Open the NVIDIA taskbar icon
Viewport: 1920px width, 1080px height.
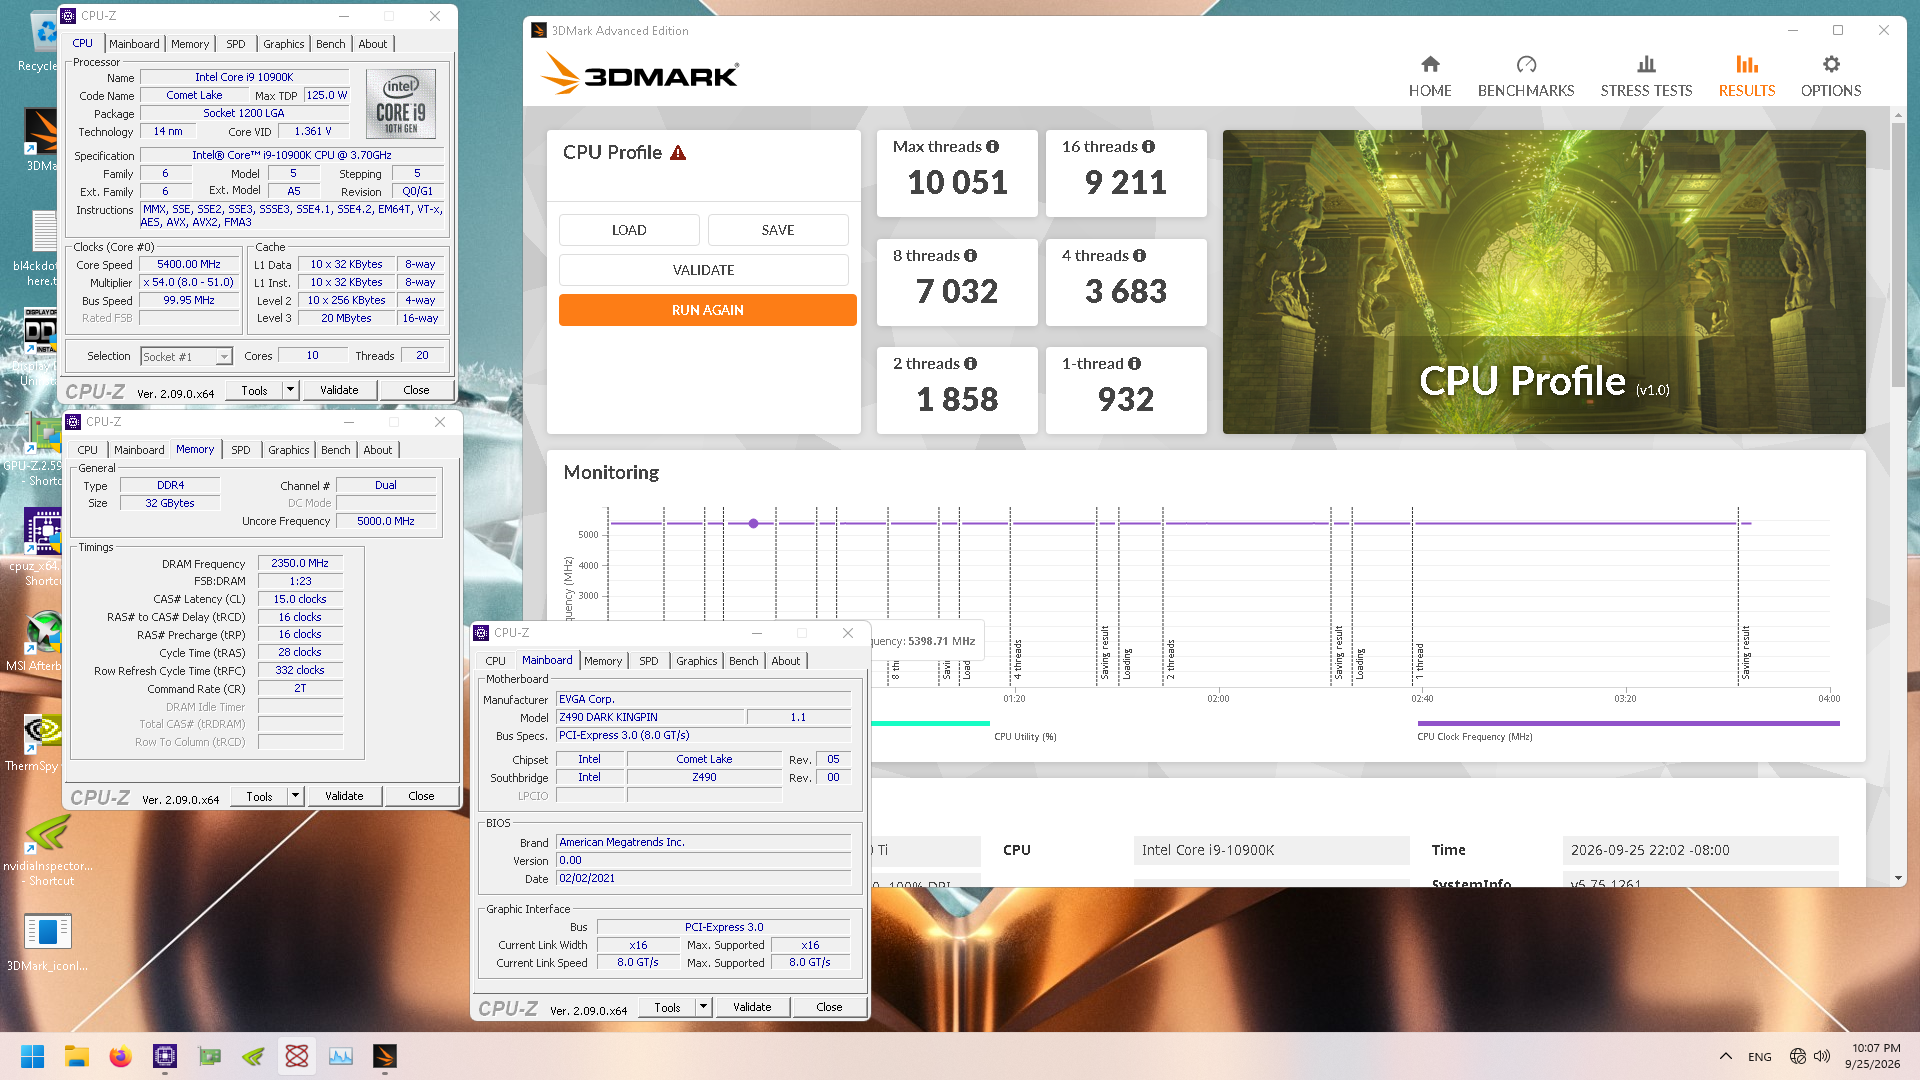pos(253,1056)
